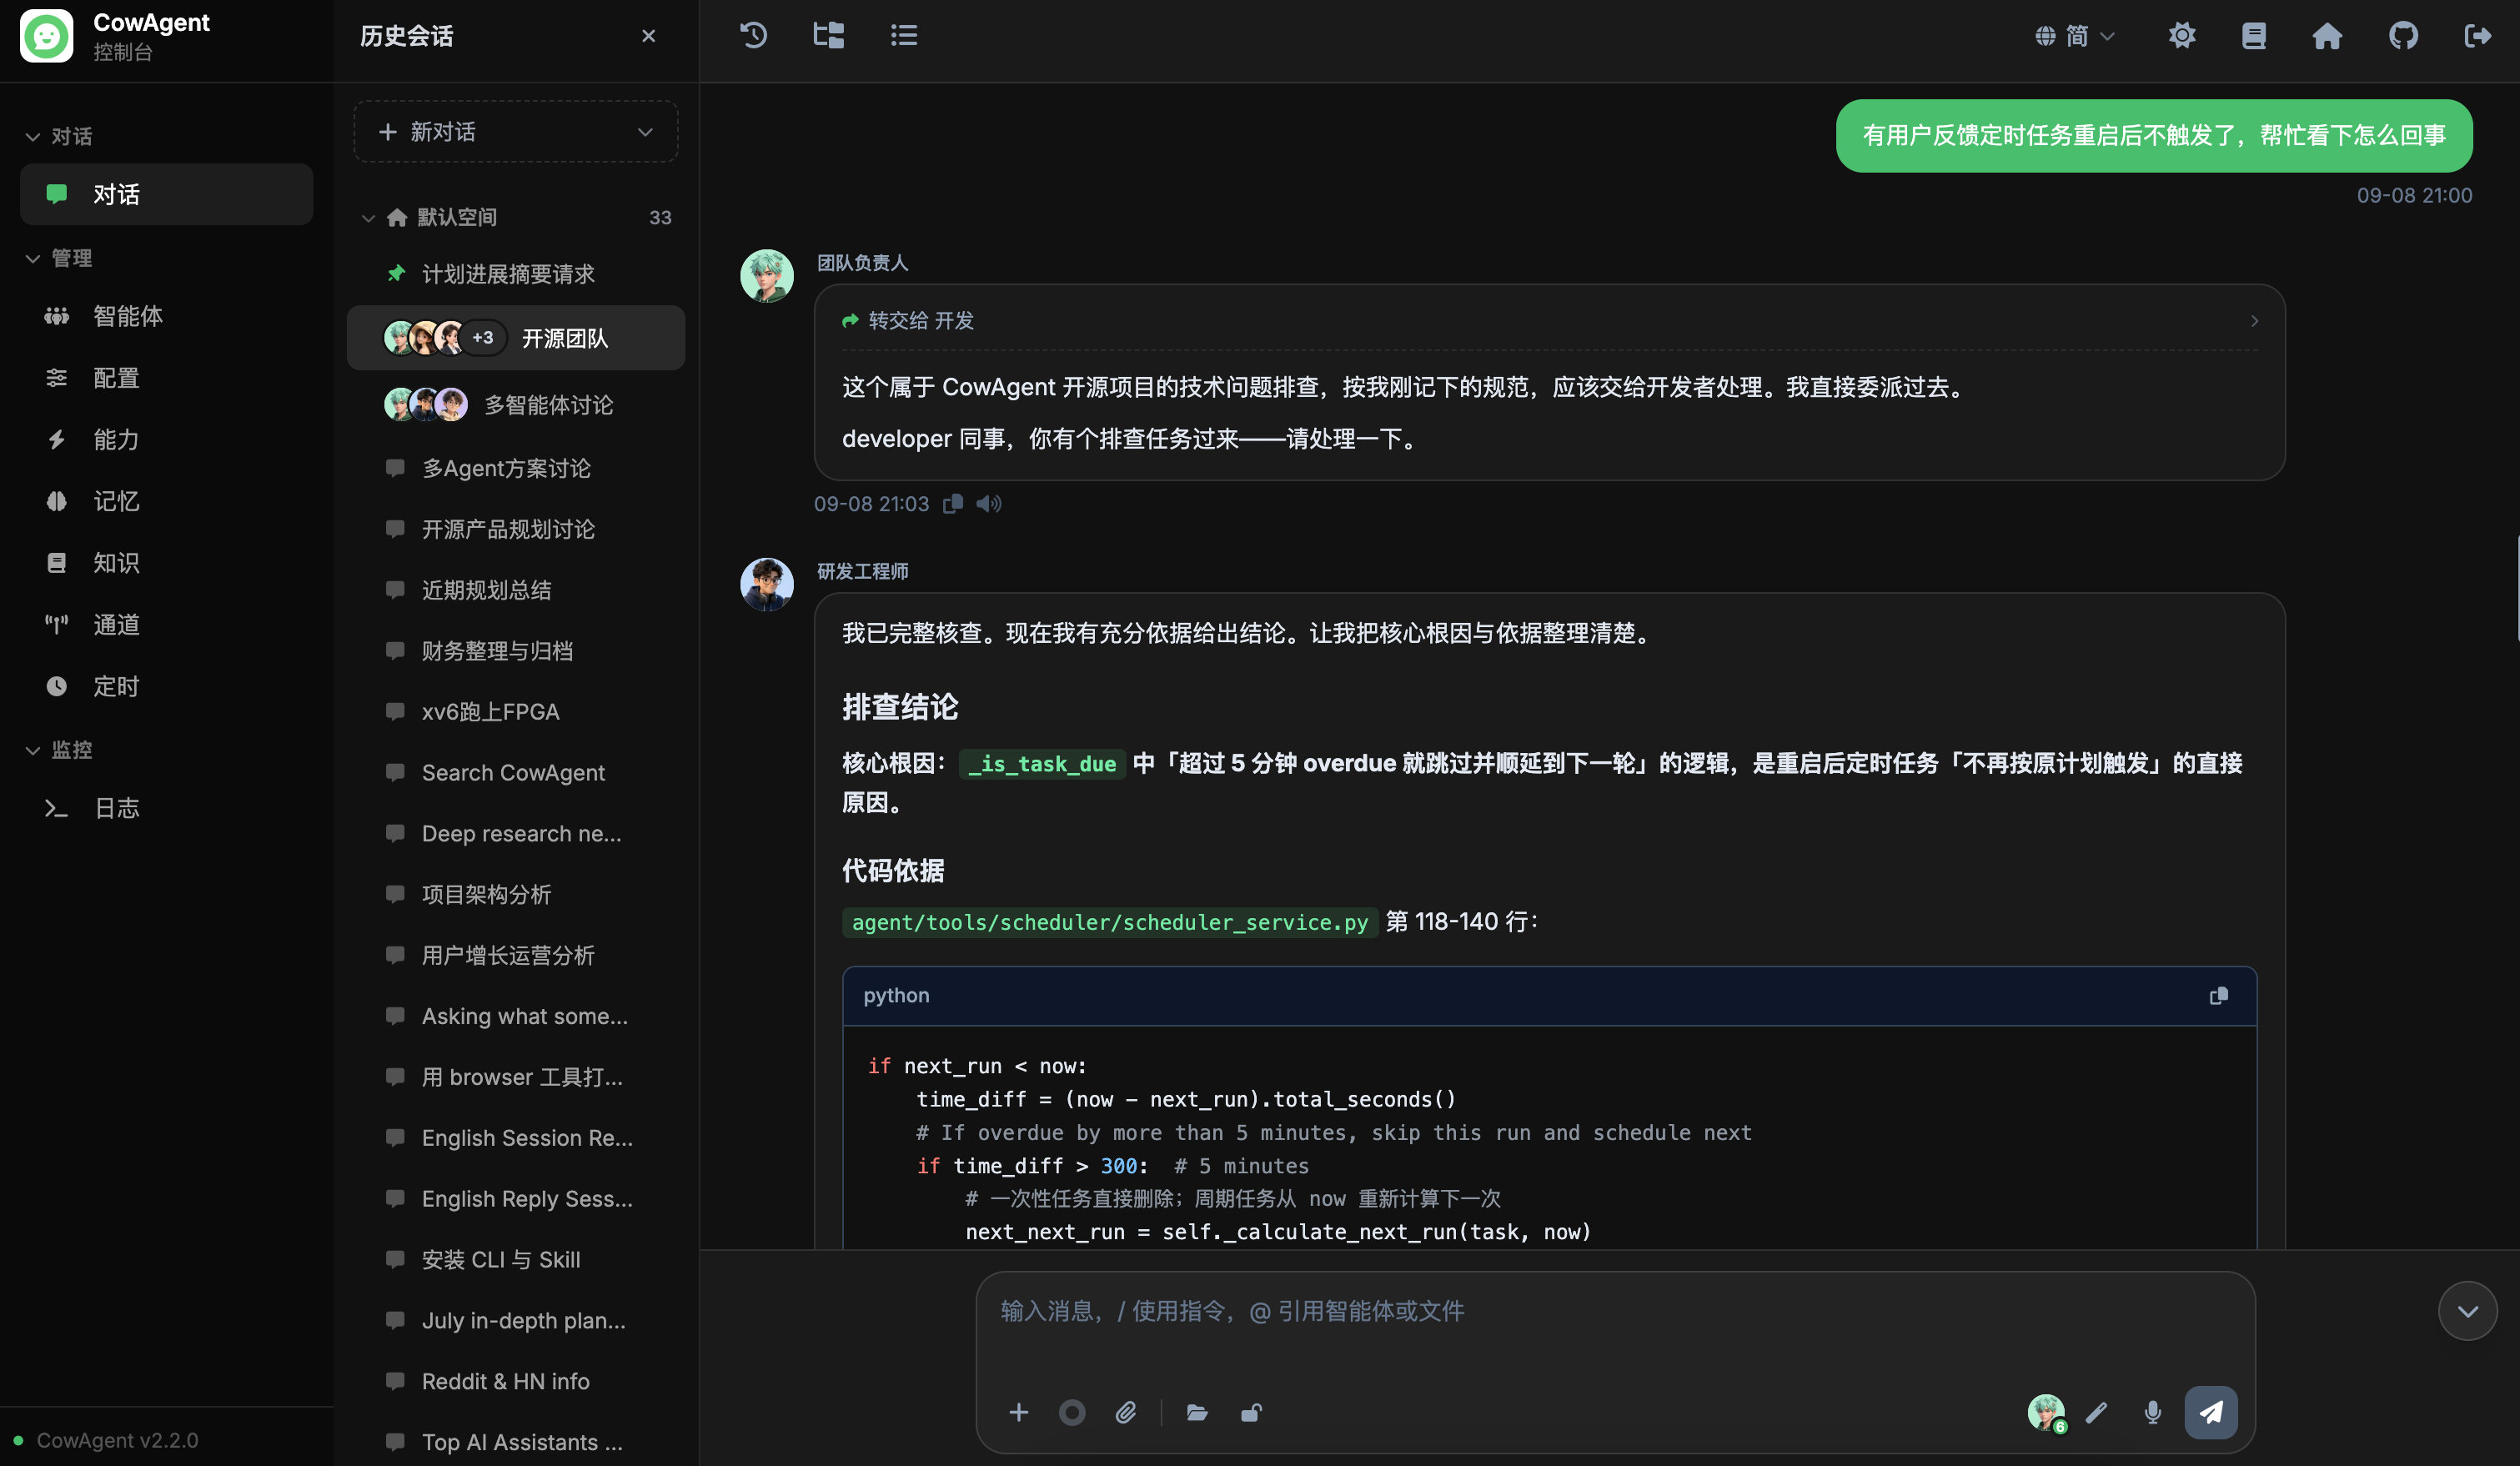The height and width of the screenshot is (1466, 2520).
Task: Click the logout icon
Action: 2477,36
